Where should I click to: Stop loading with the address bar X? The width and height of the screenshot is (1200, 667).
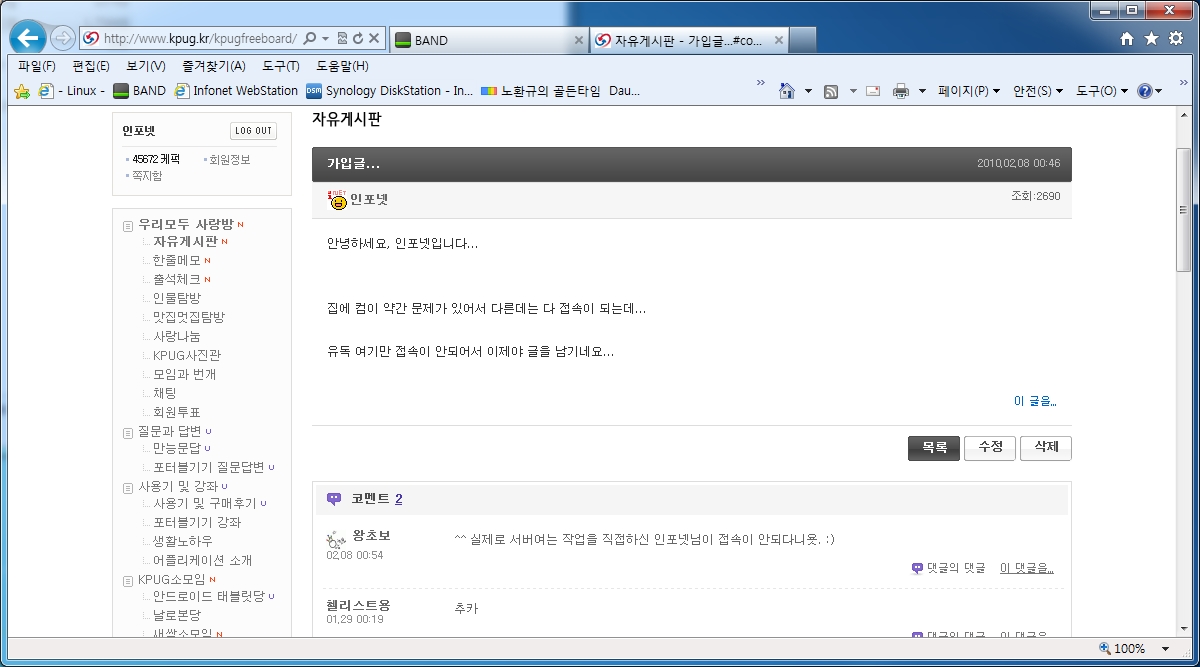[373, 39]
